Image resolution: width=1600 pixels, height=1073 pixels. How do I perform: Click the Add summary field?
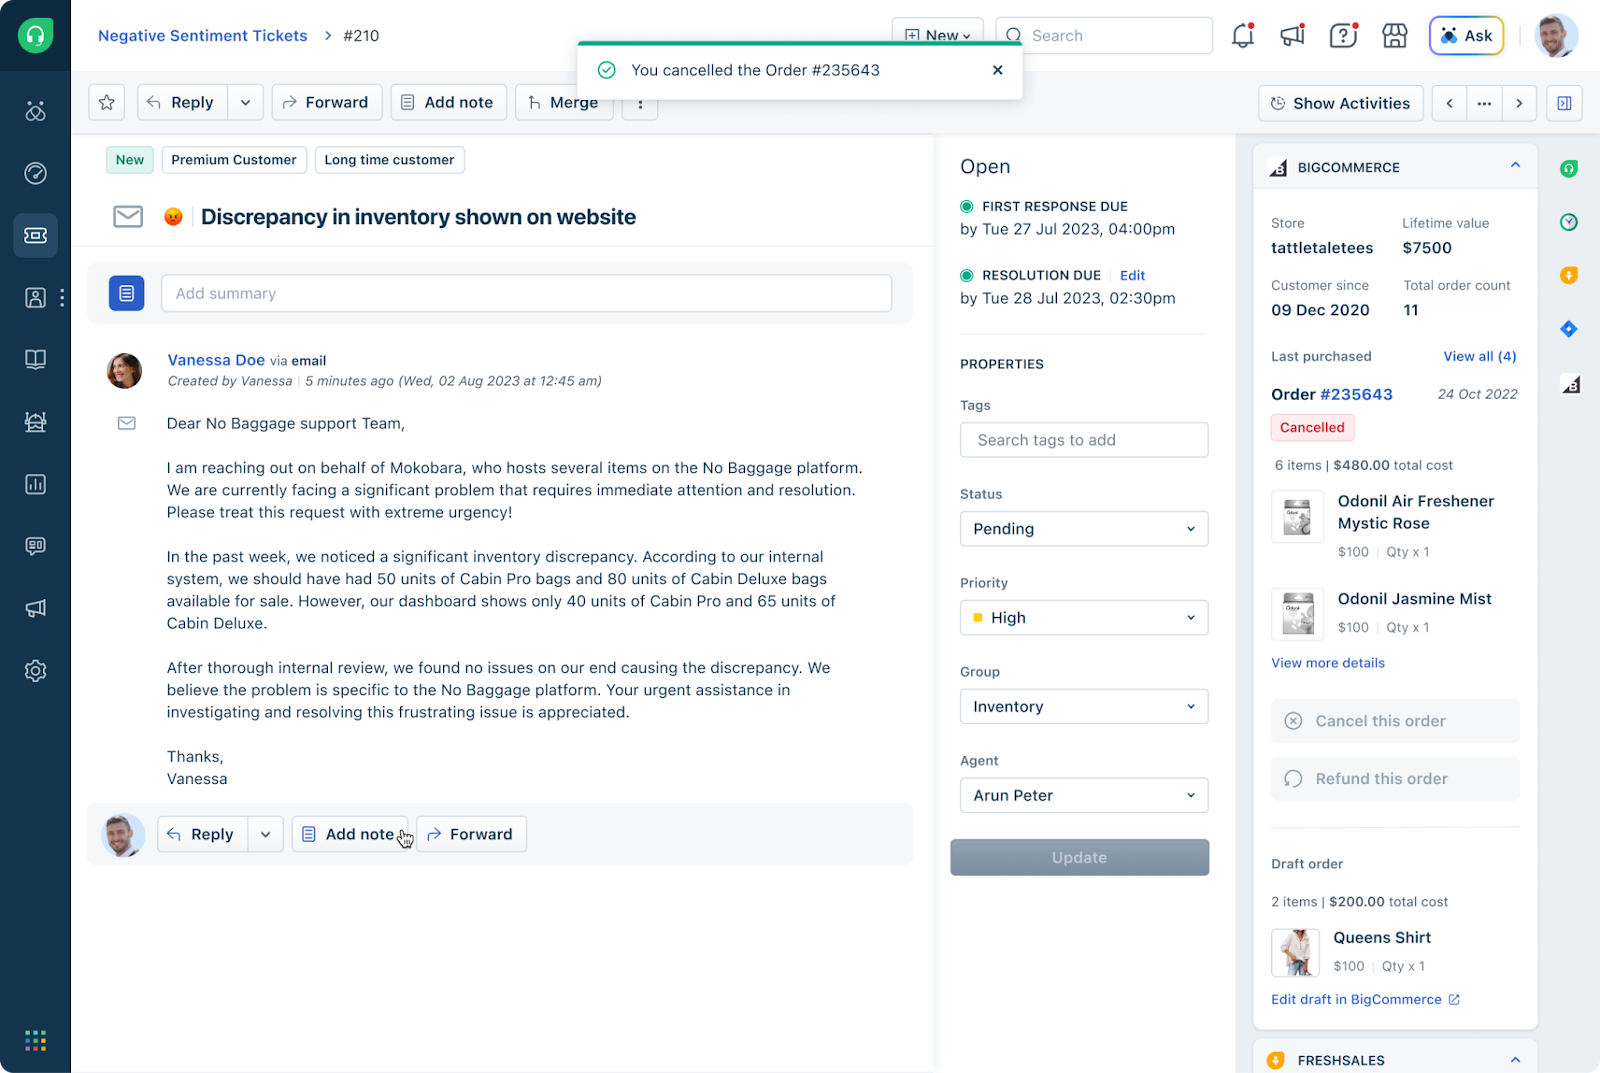pyautogui.click(x=526, y=293)
